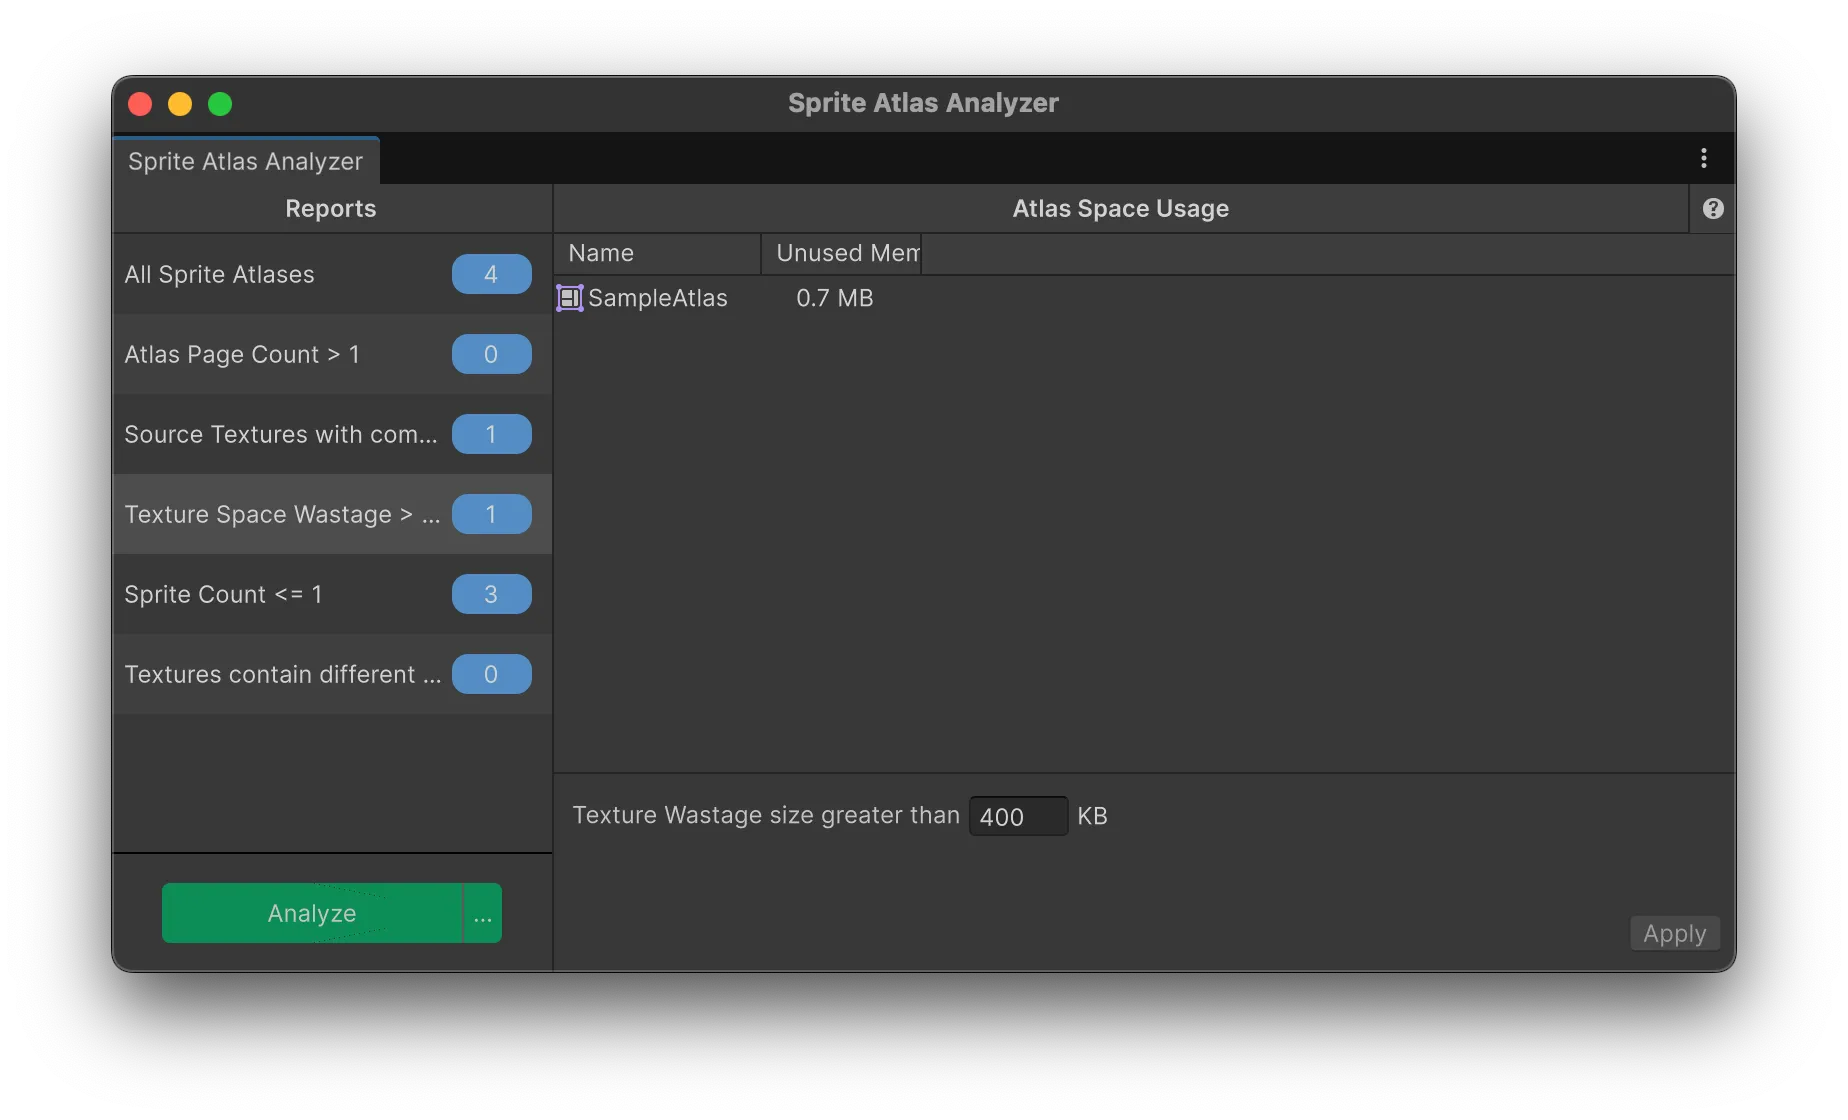The image size is (1848, 1120).
Task: Click the wastage size KB input field
Action: [x=1017, y=816]
